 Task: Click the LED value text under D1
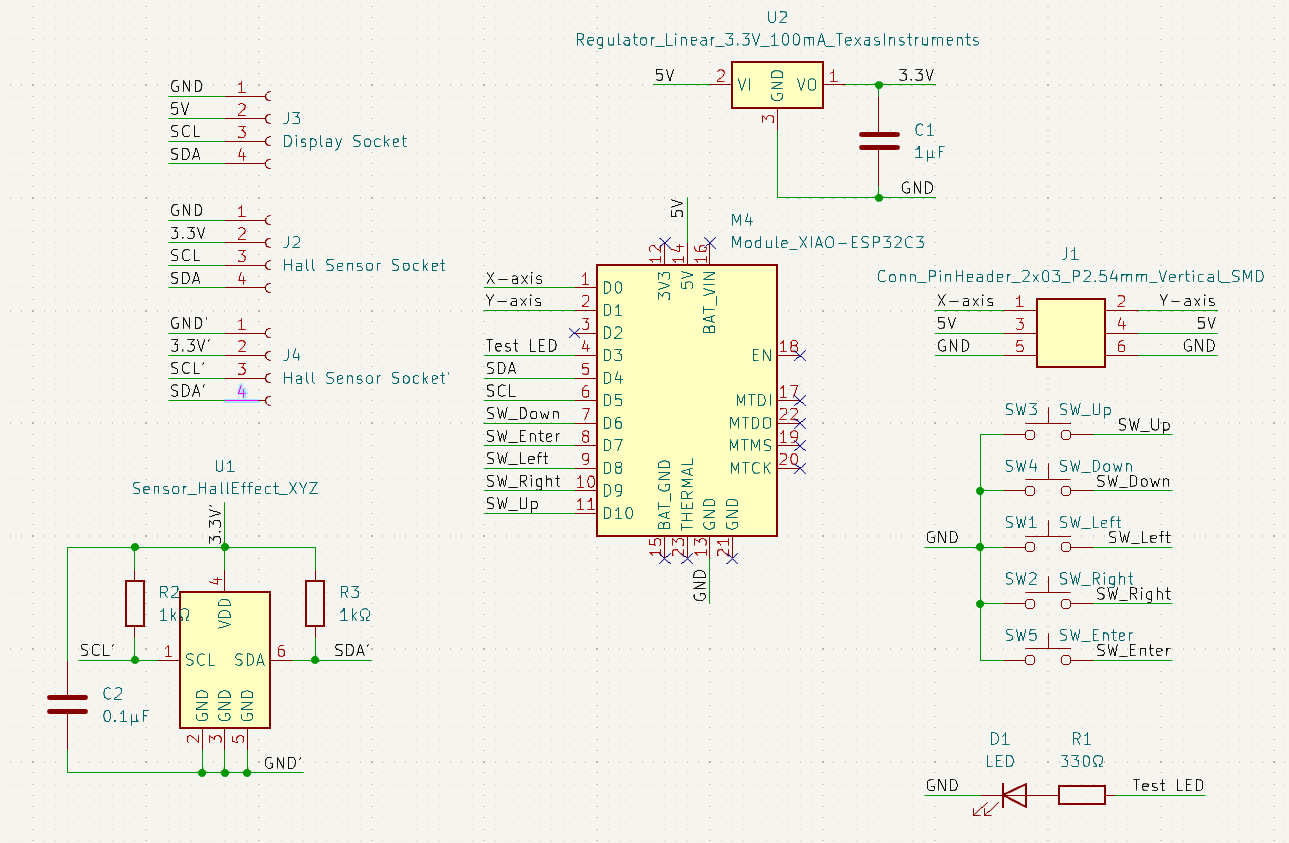point(1001,761)
